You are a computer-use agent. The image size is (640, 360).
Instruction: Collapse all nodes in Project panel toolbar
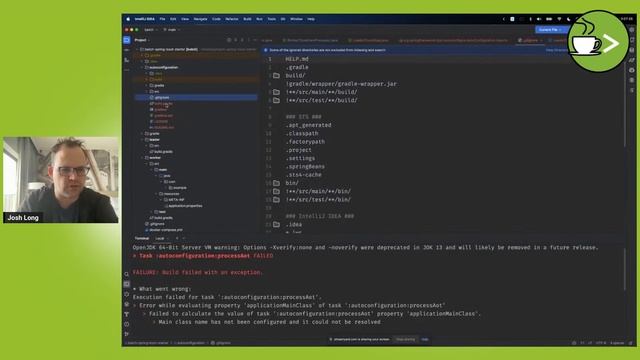point(242,40)
